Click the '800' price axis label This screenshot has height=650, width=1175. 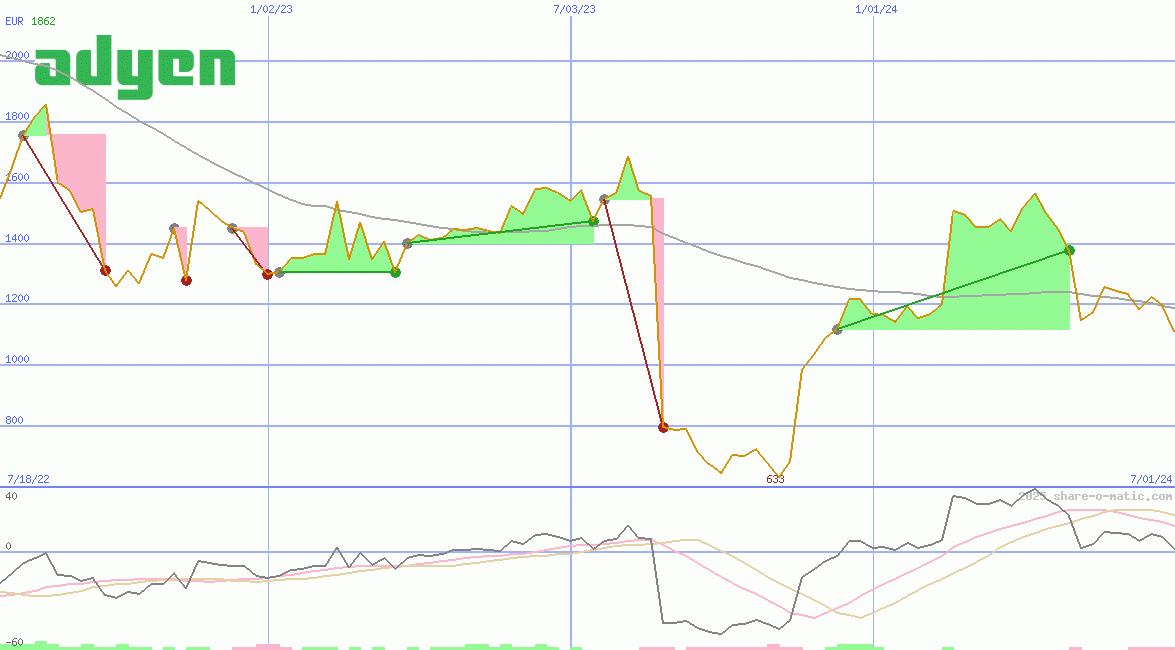(14, 421)
